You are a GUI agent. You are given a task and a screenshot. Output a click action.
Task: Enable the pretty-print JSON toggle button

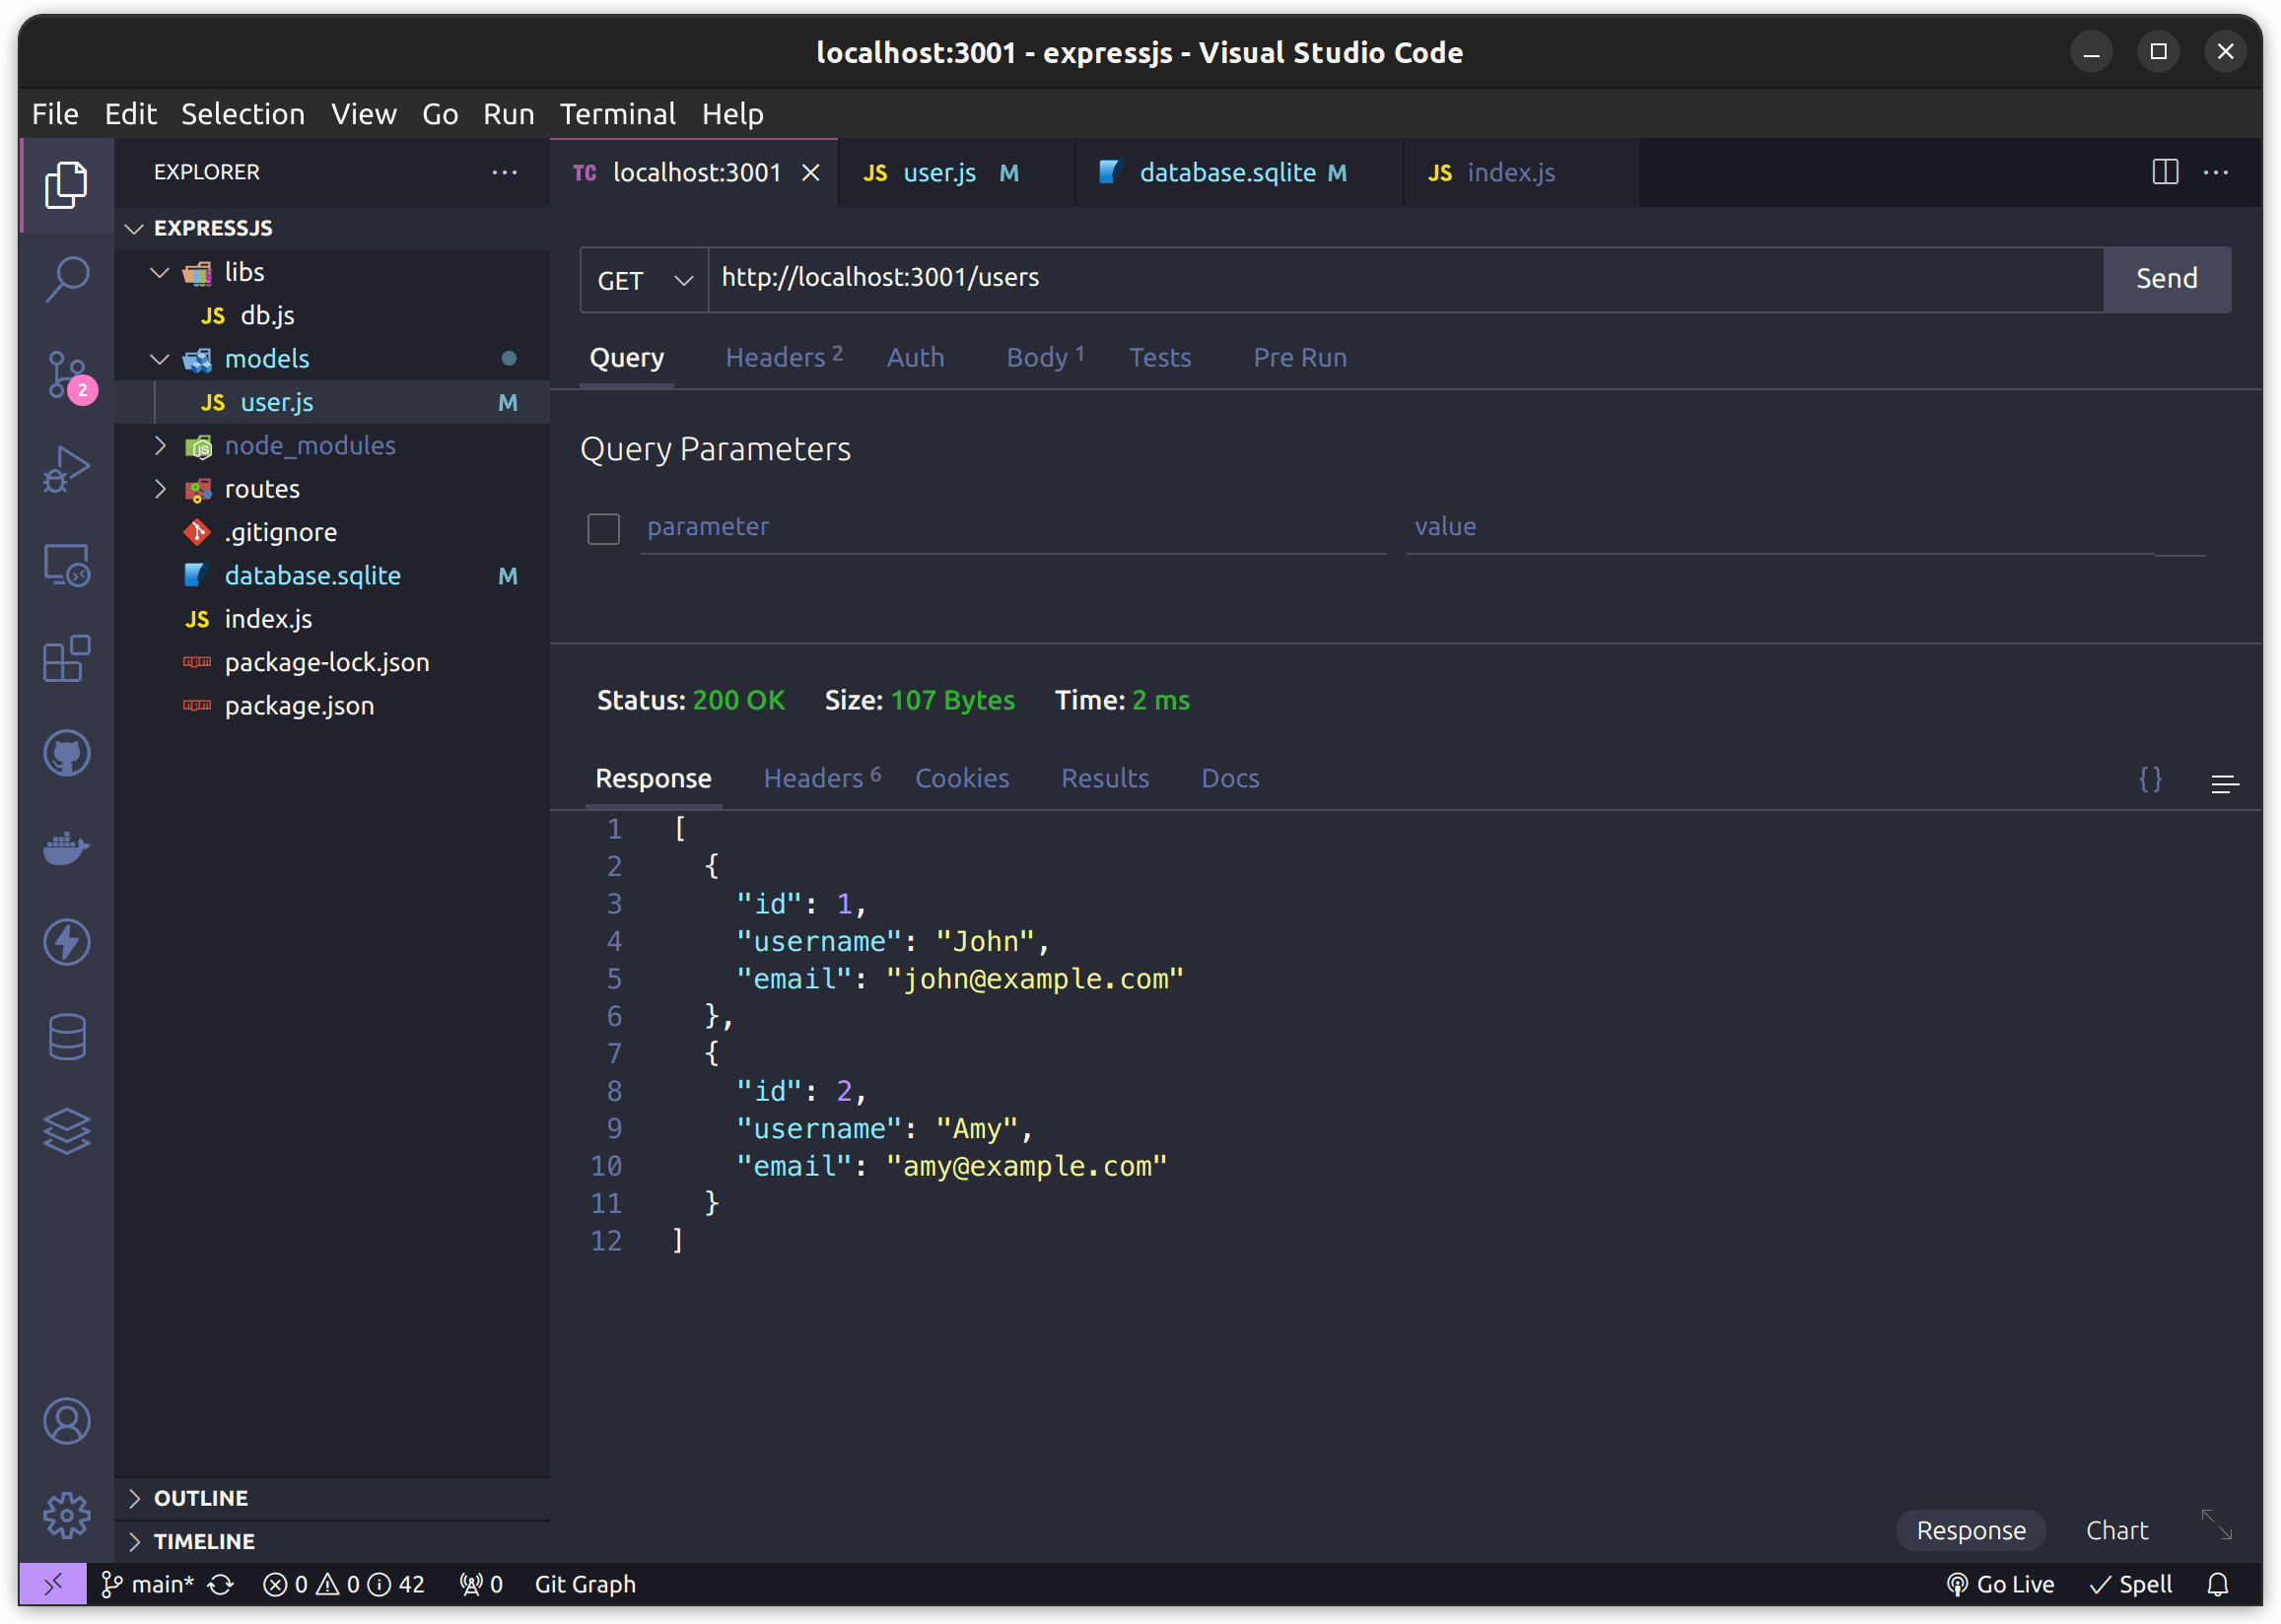coord(2151,780)
